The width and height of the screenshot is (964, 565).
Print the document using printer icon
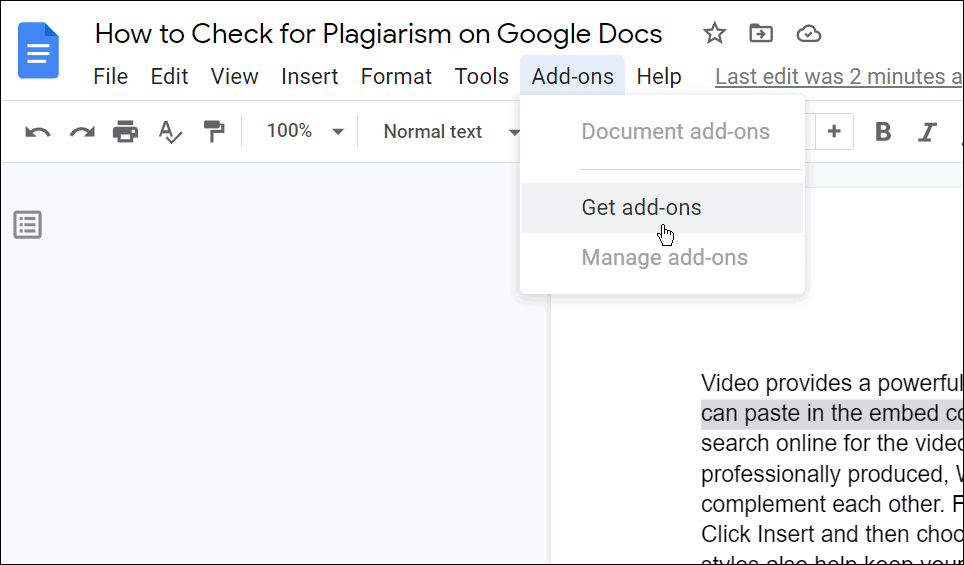(x=125, y=132)
